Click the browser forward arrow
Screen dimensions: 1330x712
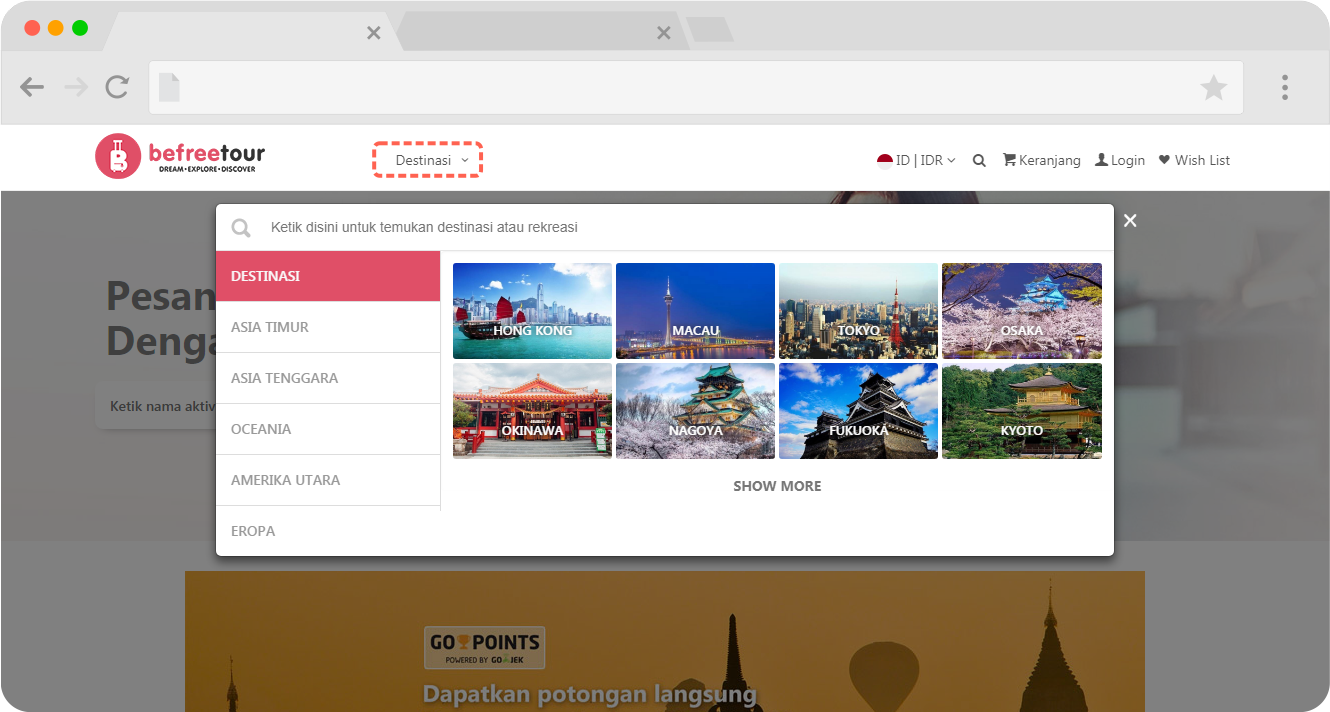[75, 88]
